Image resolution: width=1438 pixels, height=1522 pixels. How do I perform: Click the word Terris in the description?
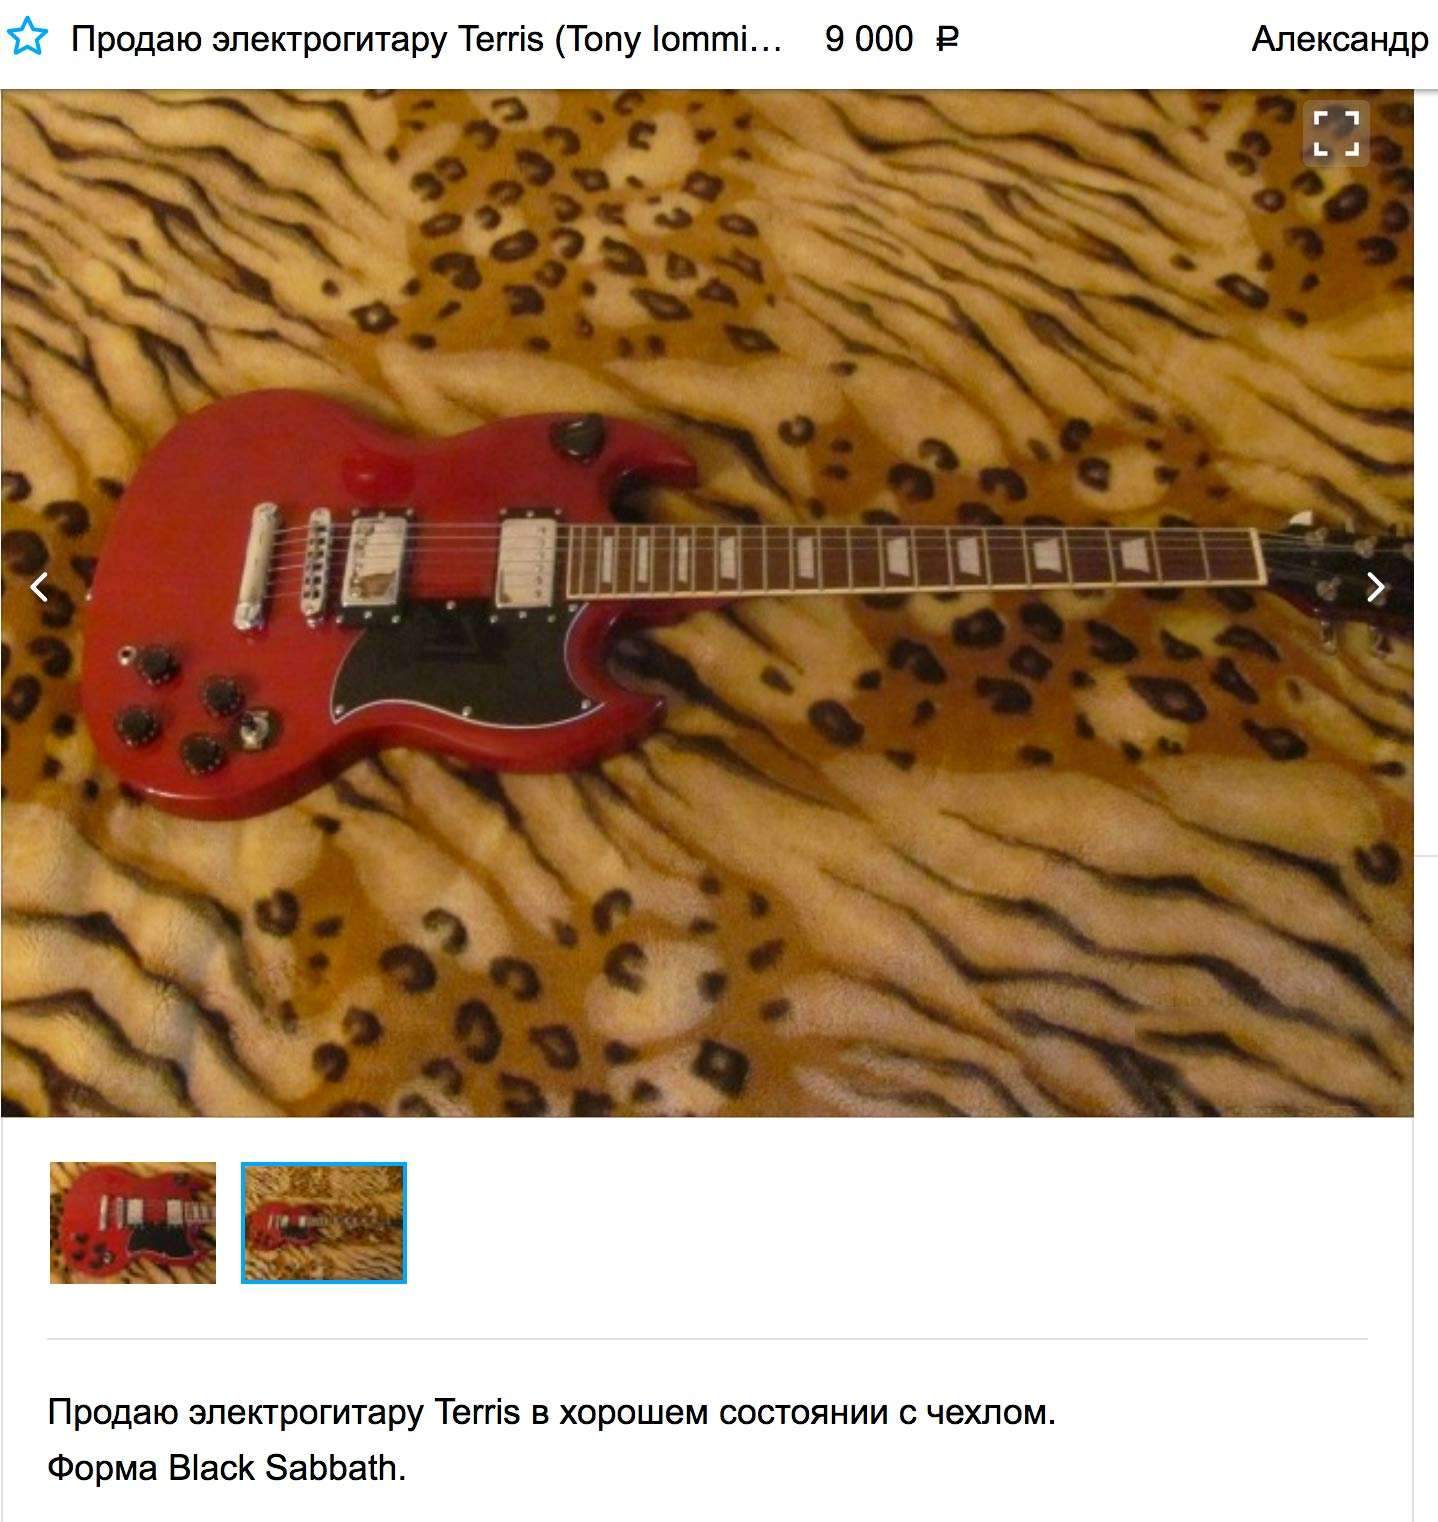pyautogui.click(x=477, y=1412)
